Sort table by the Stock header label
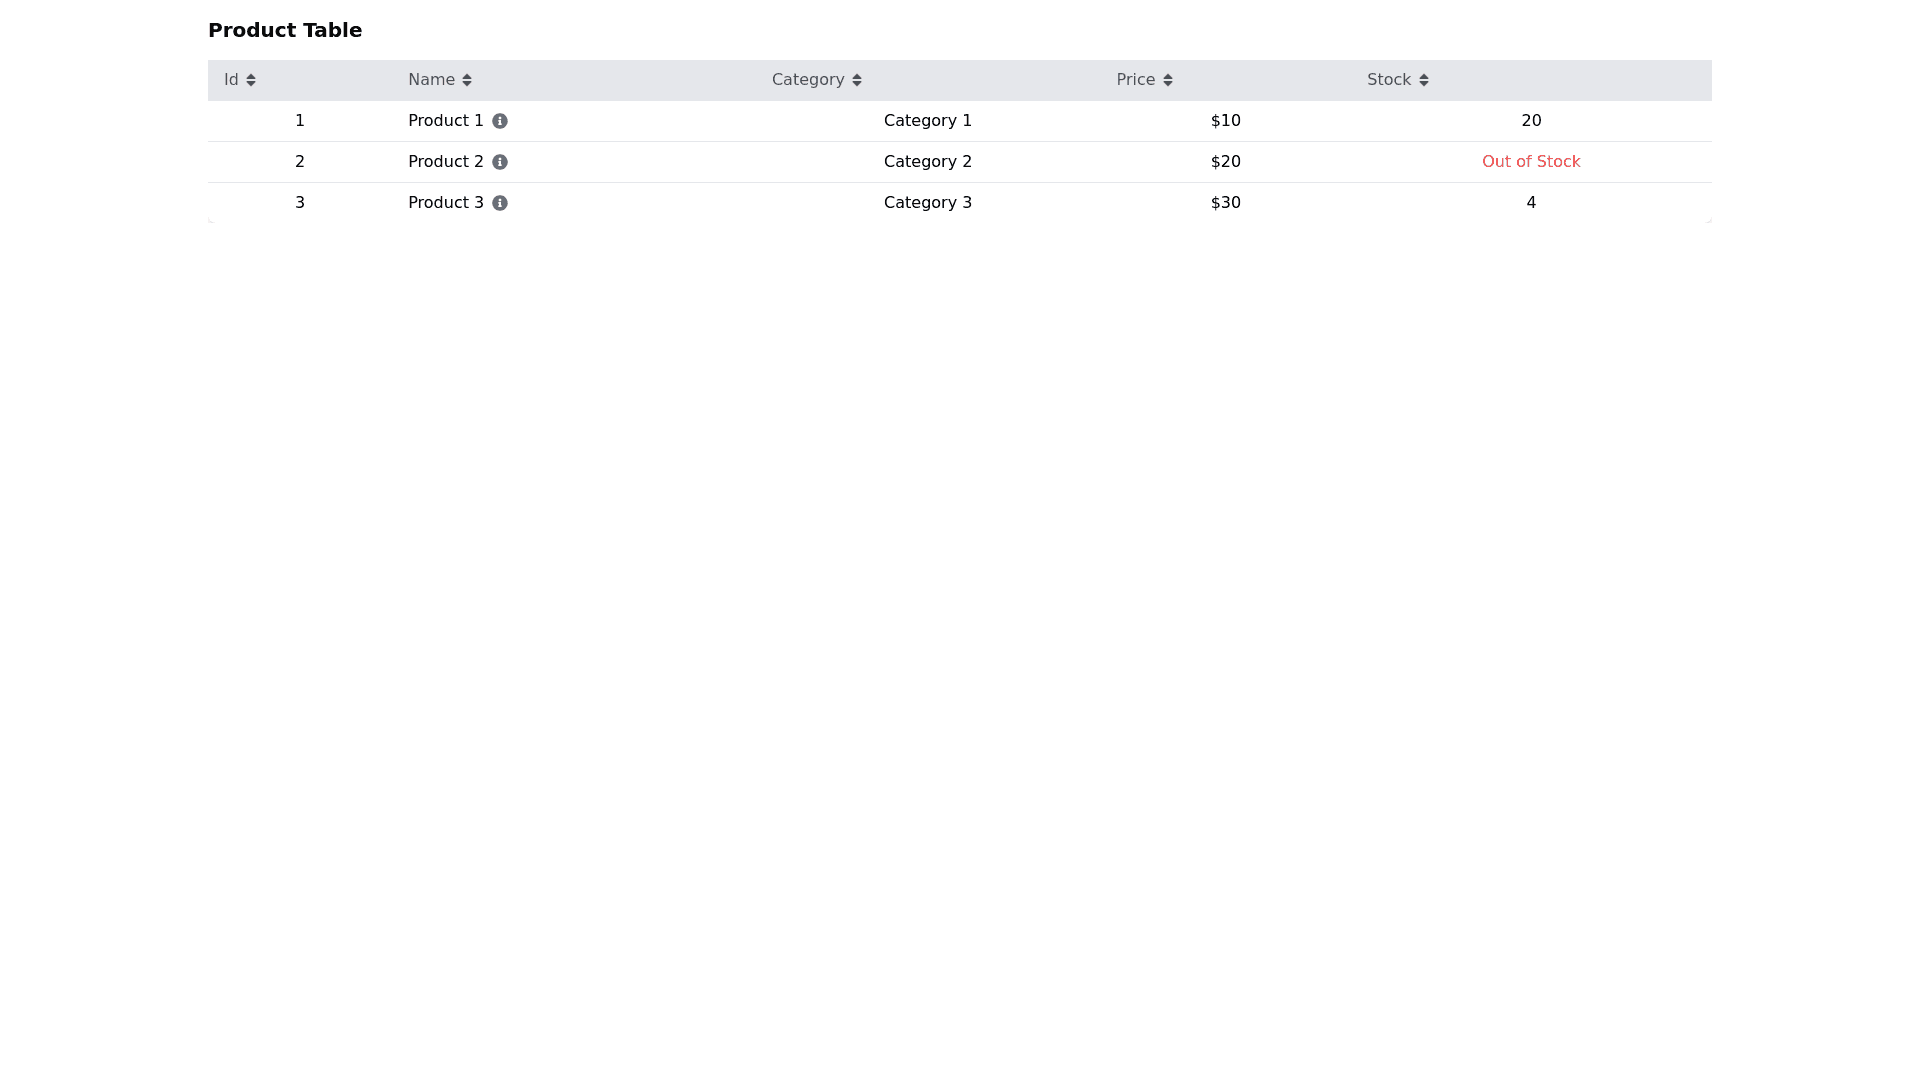This screenshot has width=1920, height=1080. (x=1389, y=80)
